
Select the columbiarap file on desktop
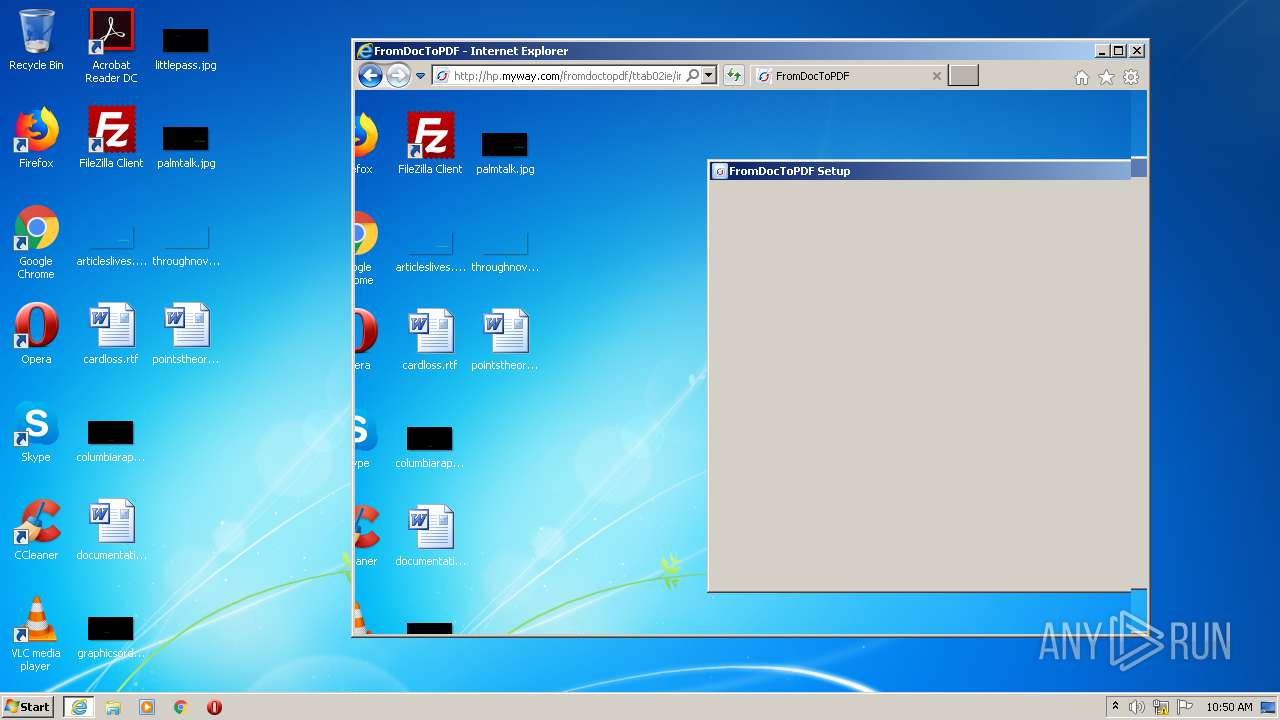pyautogui.click(x=111, y=441)
